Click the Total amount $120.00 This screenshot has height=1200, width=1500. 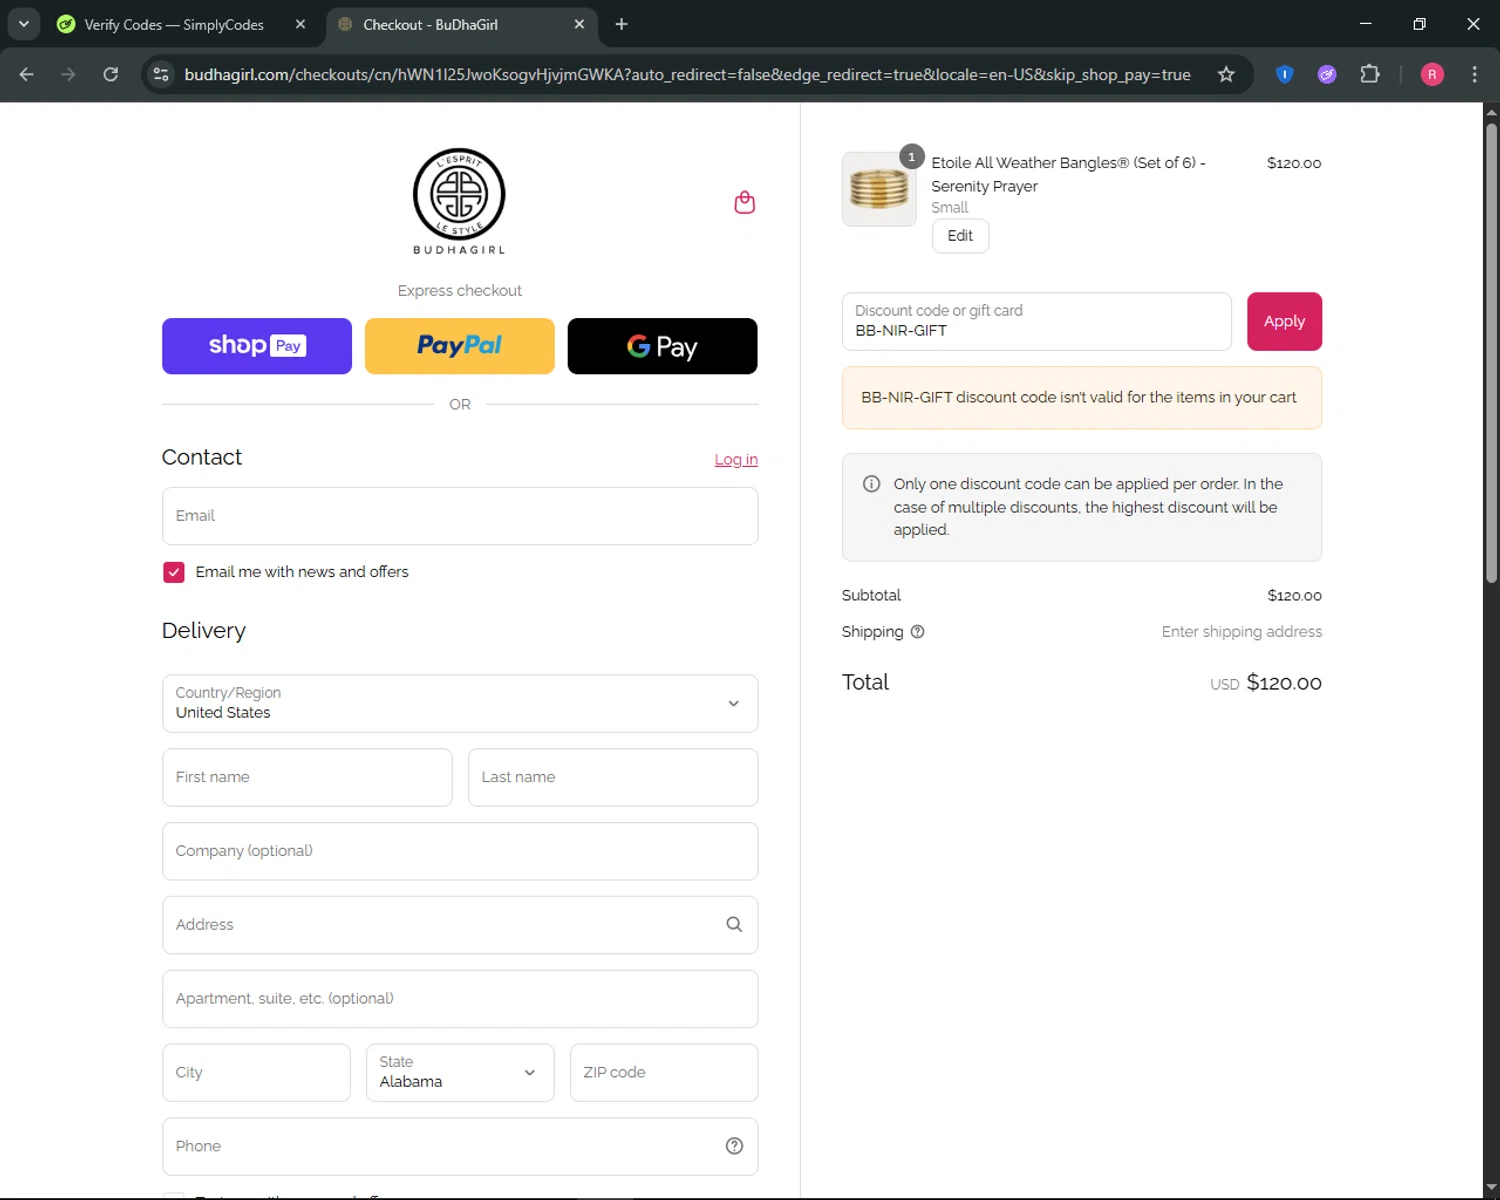1284,683
